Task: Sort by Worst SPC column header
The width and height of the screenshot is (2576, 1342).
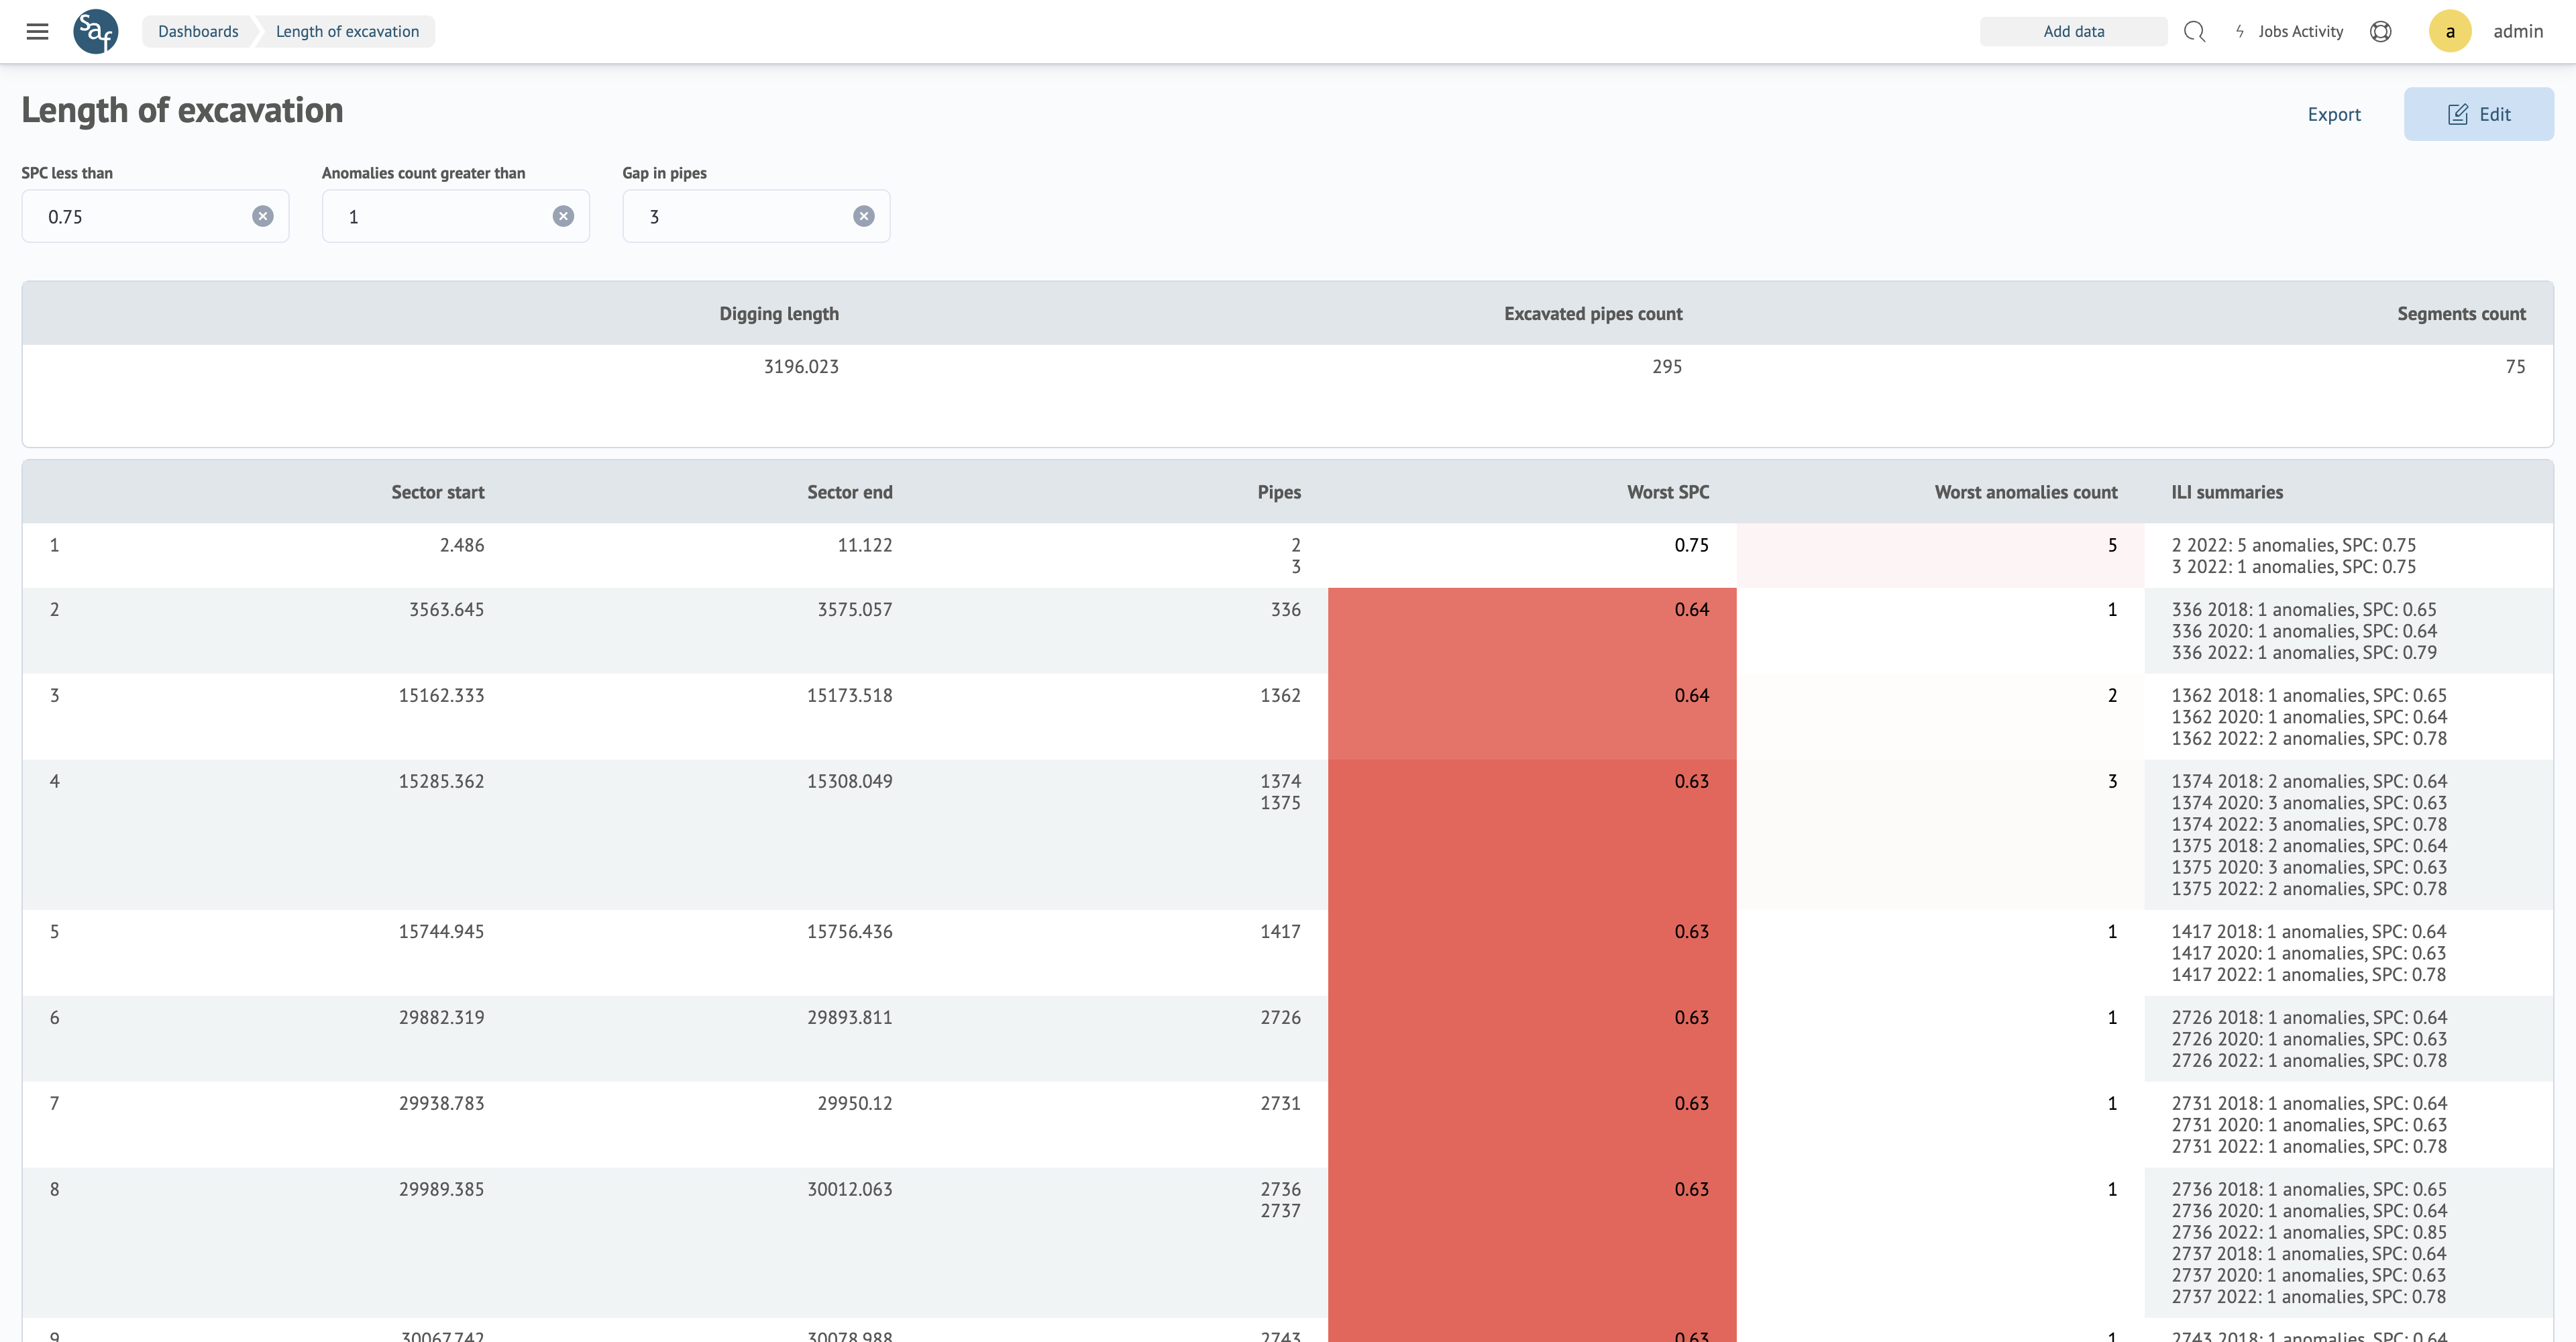Action: (x=1667, y=492)
